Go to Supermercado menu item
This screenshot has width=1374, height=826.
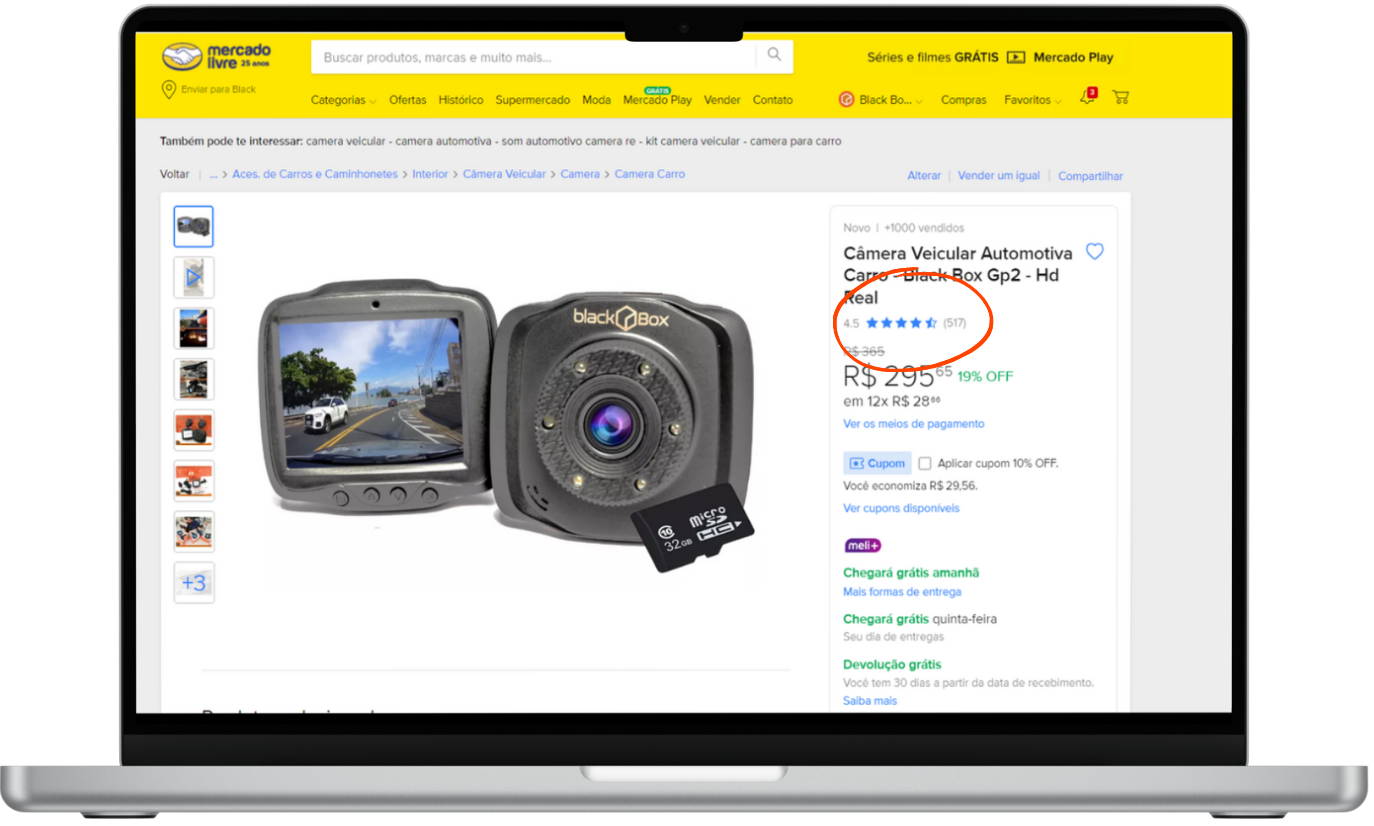tap(533, 100)
